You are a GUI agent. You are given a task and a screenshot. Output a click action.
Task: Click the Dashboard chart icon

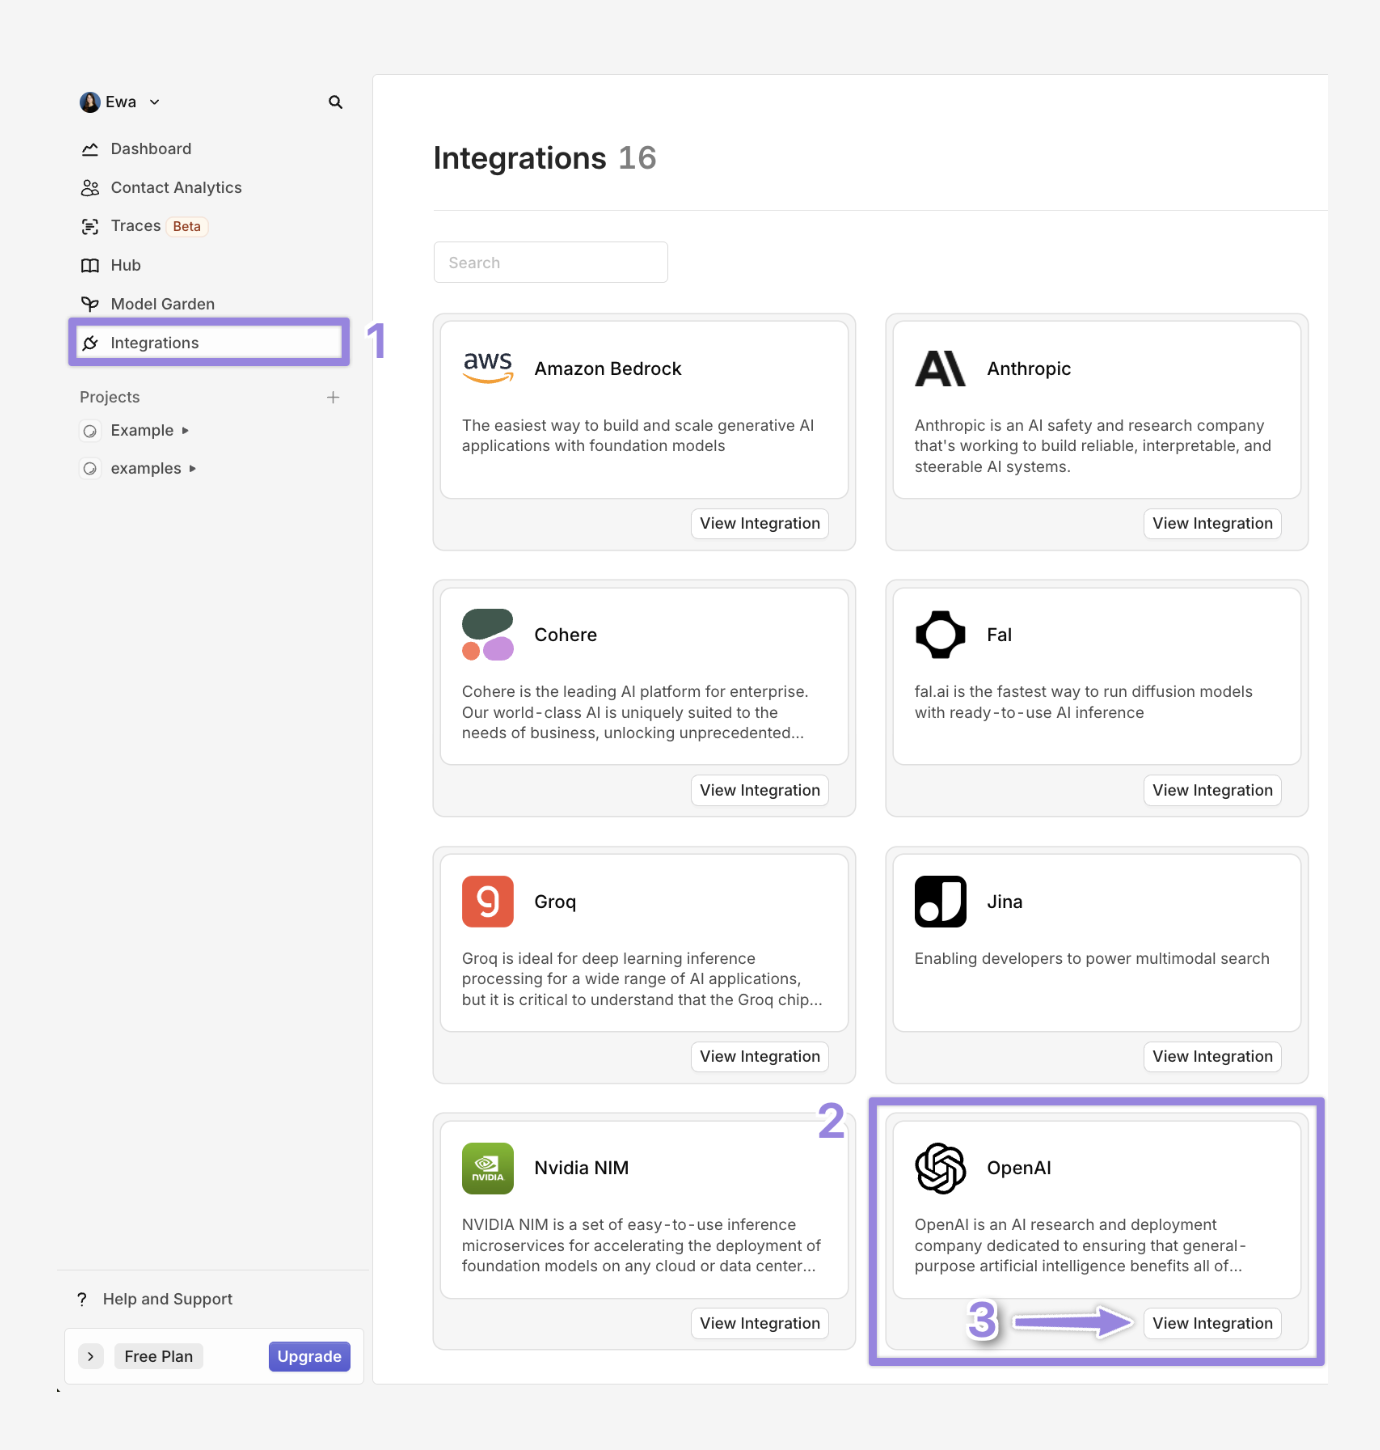90,149
